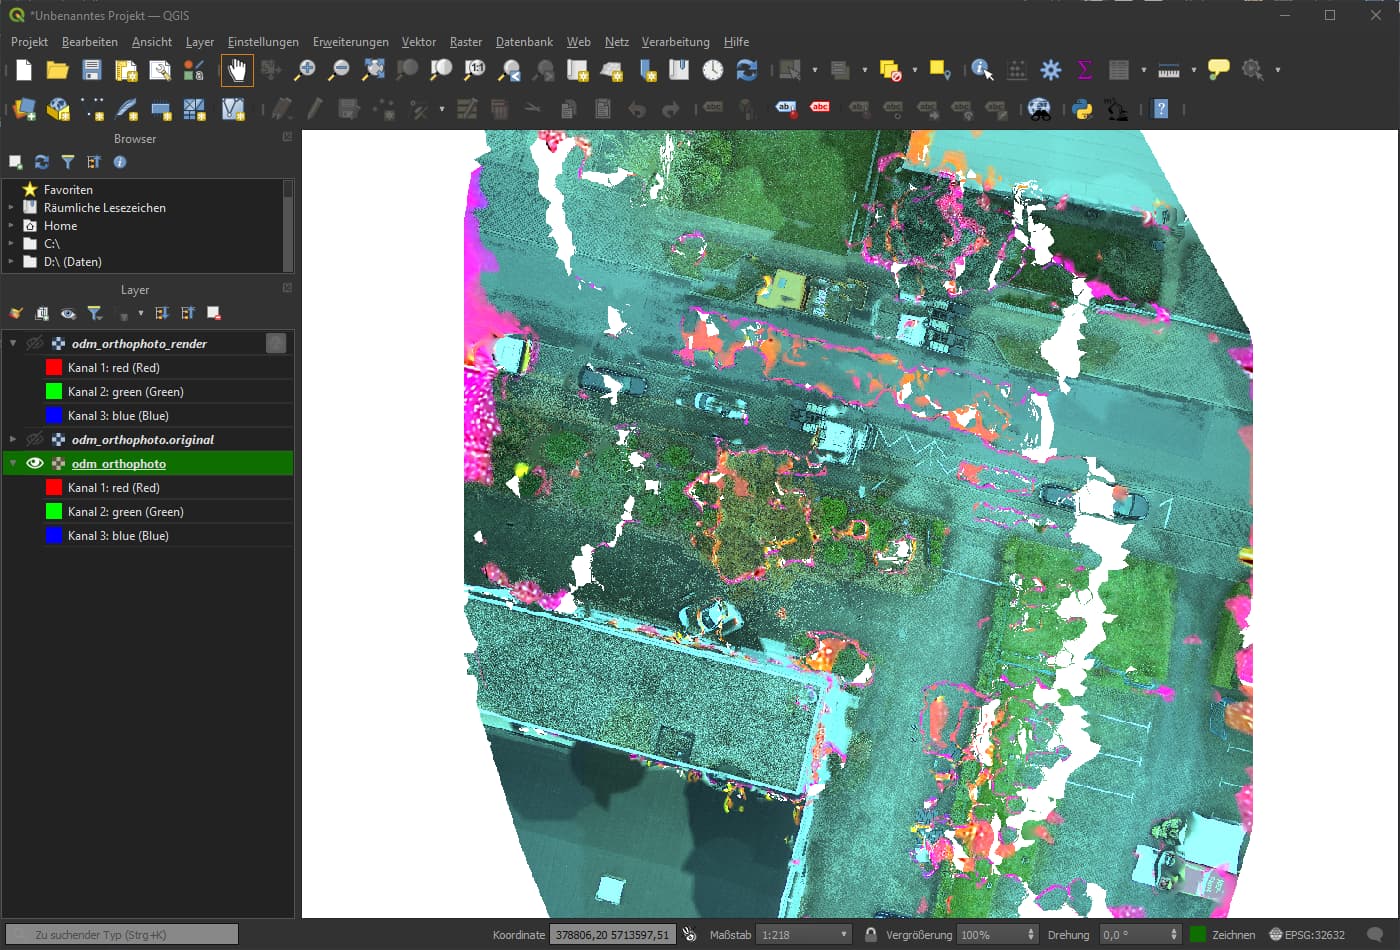Activate the Zoom Out tool
Image resolution: width=1400 pixels, height=950 pixels.
coord(340,70)
